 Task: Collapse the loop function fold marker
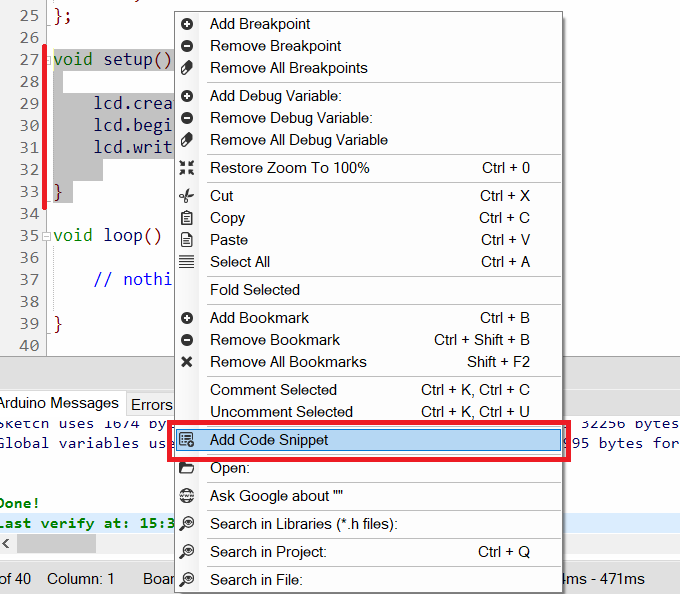[x=46, y=236]
